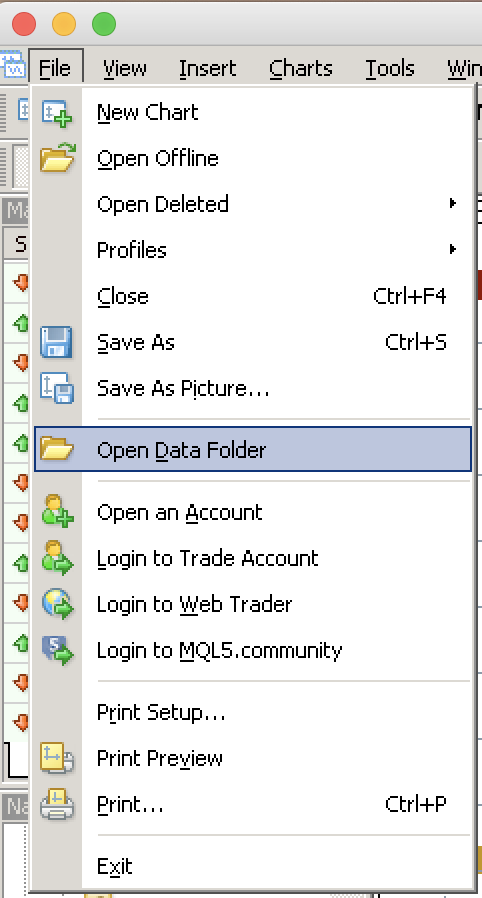Image resolution: width=482 pixels, height=898 pixels.
Task: Click the Save As floppy disk icon
Action: pyautogui.click(x=57, y=342)
